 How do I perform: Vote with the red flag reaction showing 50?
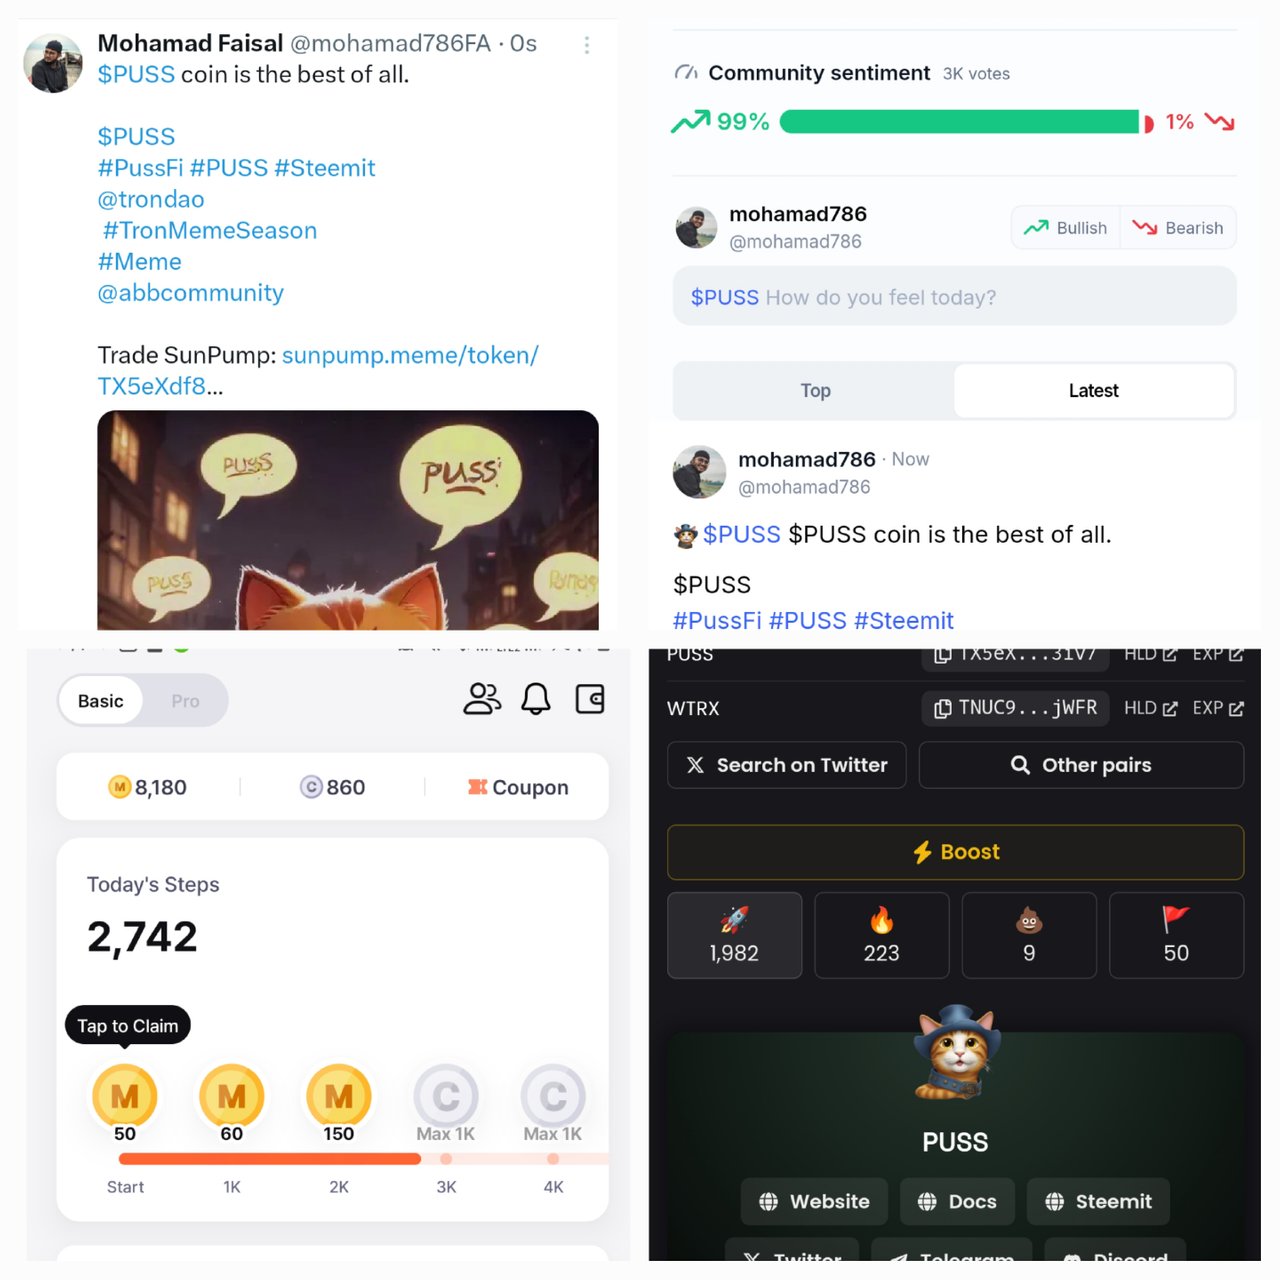1176,935
